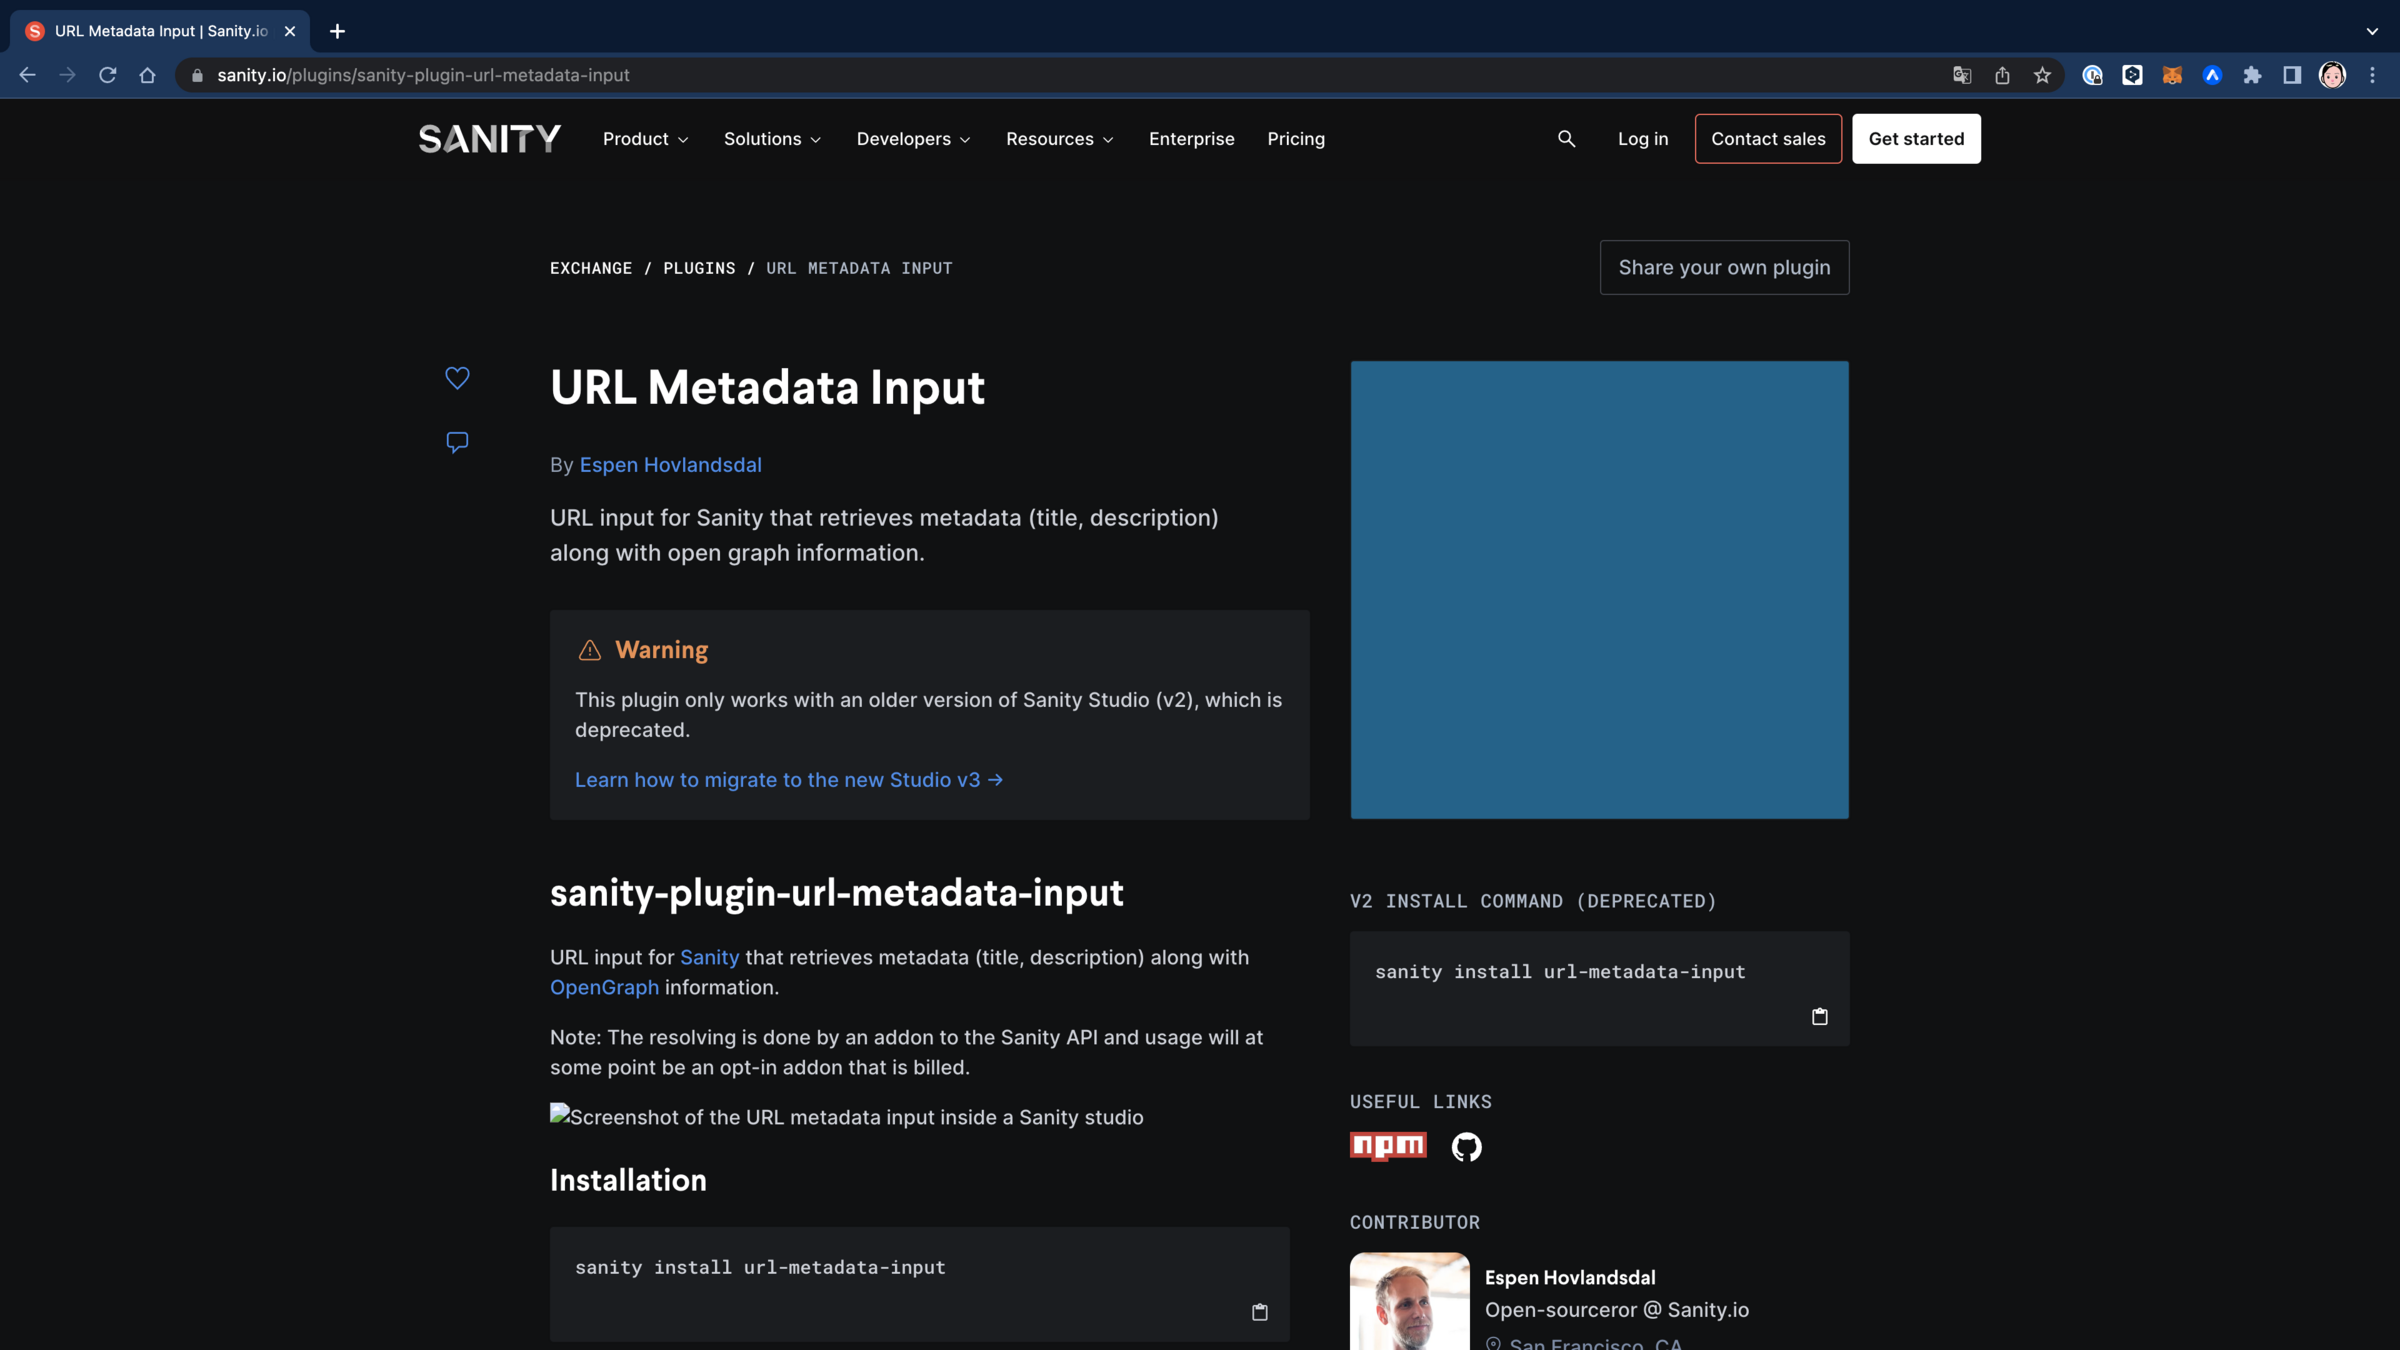
Task: Go to the Pricing page
Action: point(1296,139)
